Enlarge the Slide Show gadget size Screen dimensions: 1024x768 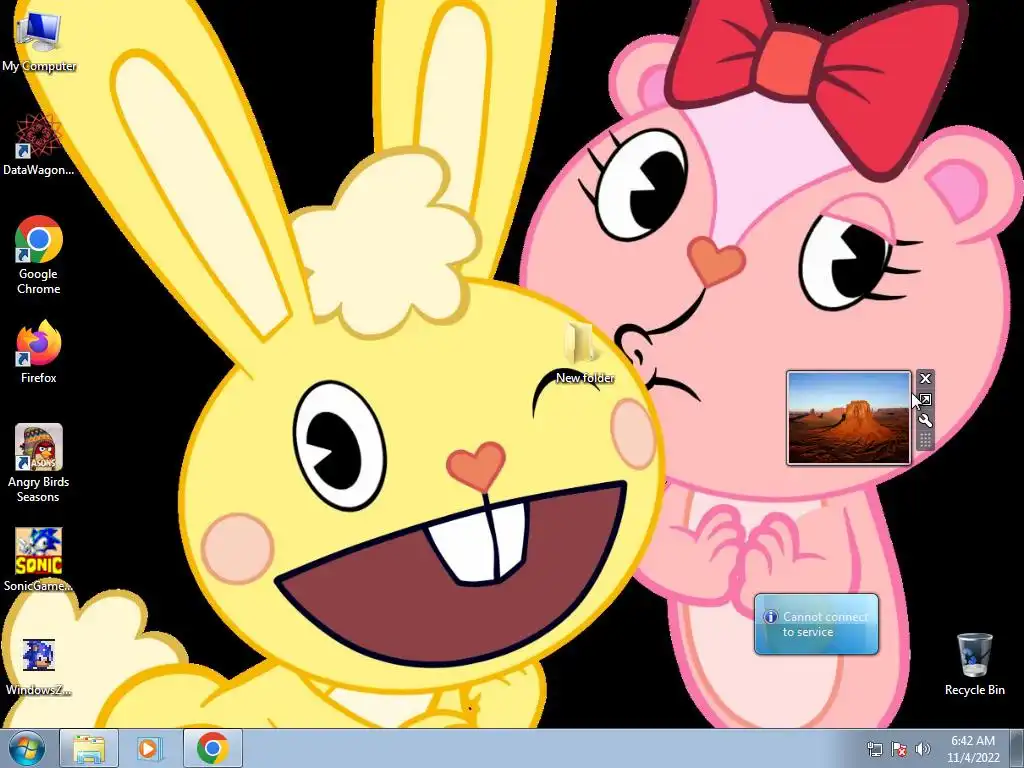(925, 399)
